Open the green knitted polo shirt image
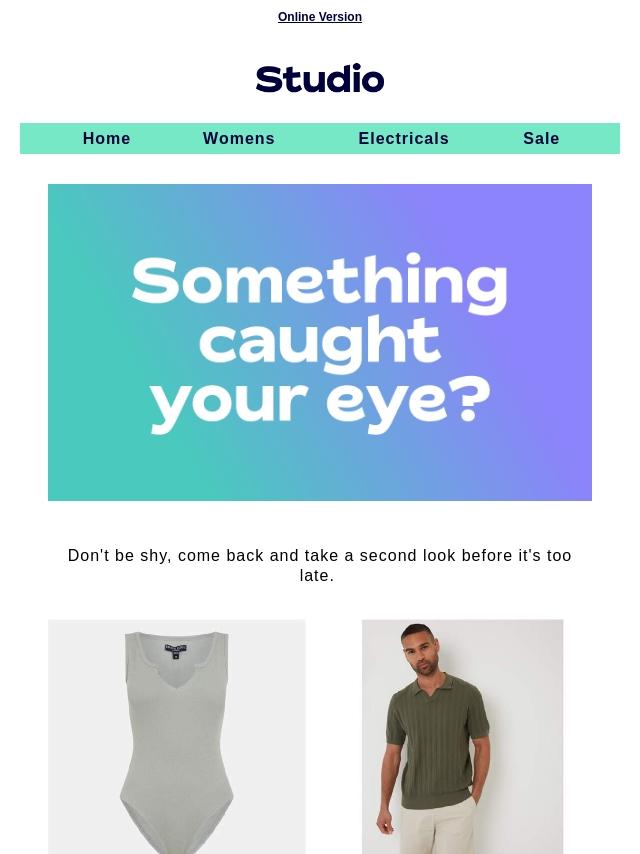 coord(462,736)
